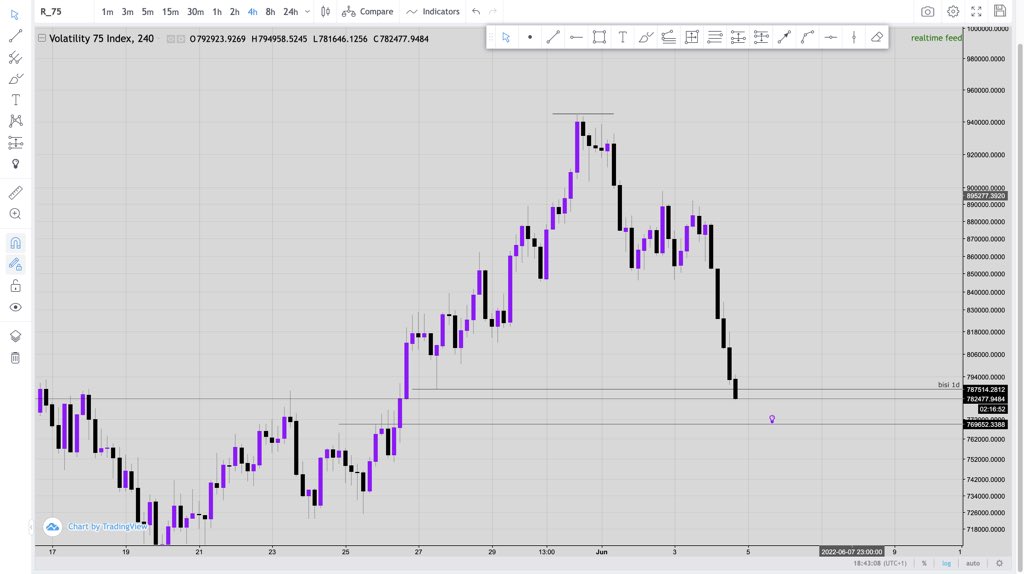Click the undo arrow in top toolbar

(476, 12)
